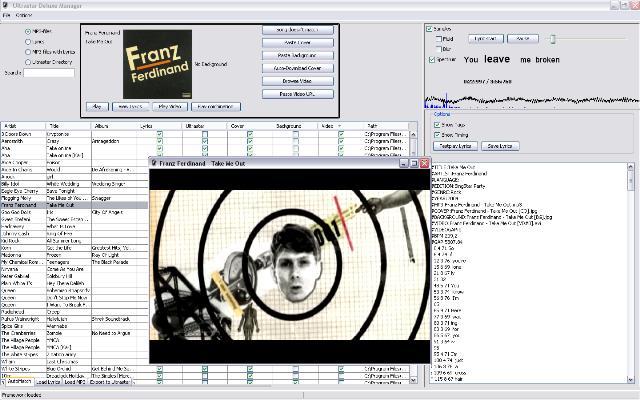
Task: Click the Video column header sort arrow
Action: click(x=340, y=126)
